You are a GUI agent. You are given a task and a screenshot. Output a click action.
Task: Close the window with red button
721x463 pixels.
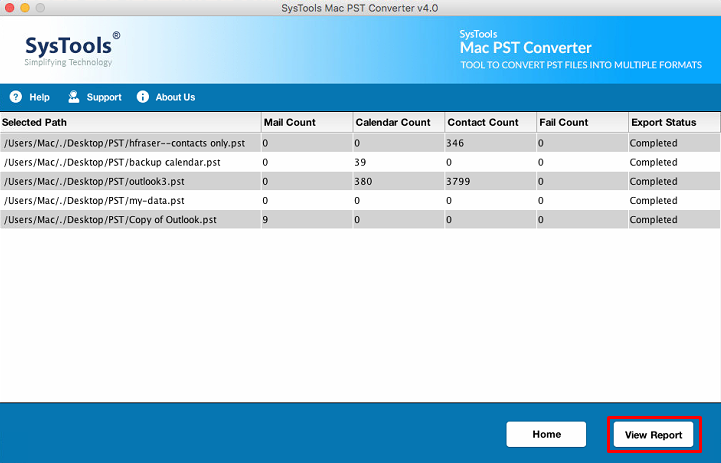coord(10,8)
